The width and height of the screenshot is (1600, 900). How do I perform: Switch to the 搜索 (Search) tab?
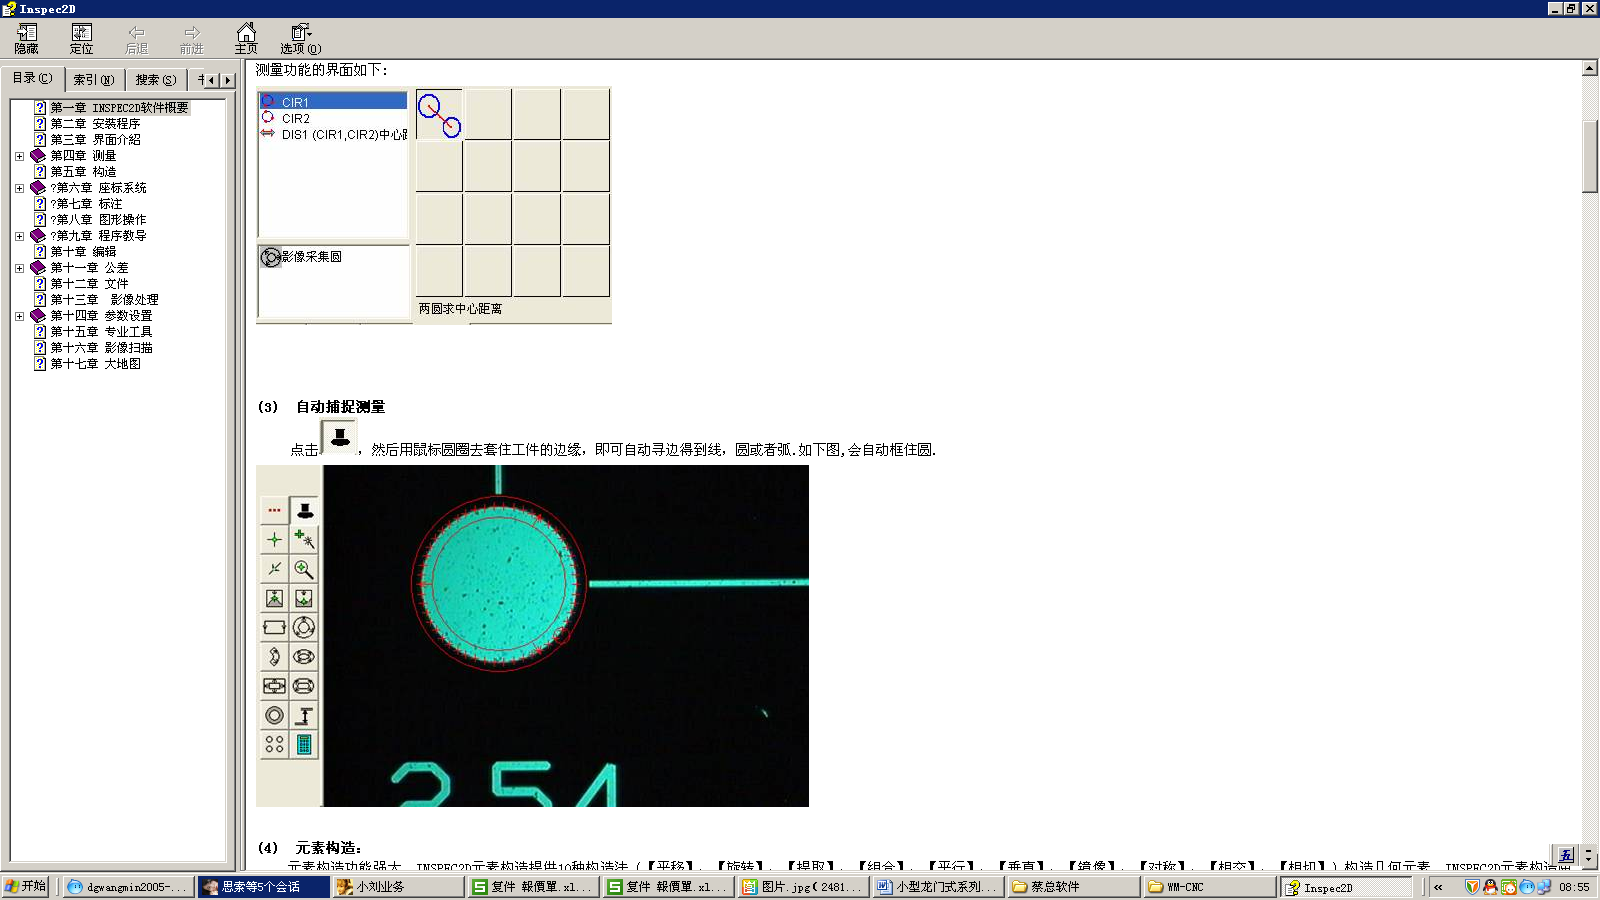(x=155, y=80)
